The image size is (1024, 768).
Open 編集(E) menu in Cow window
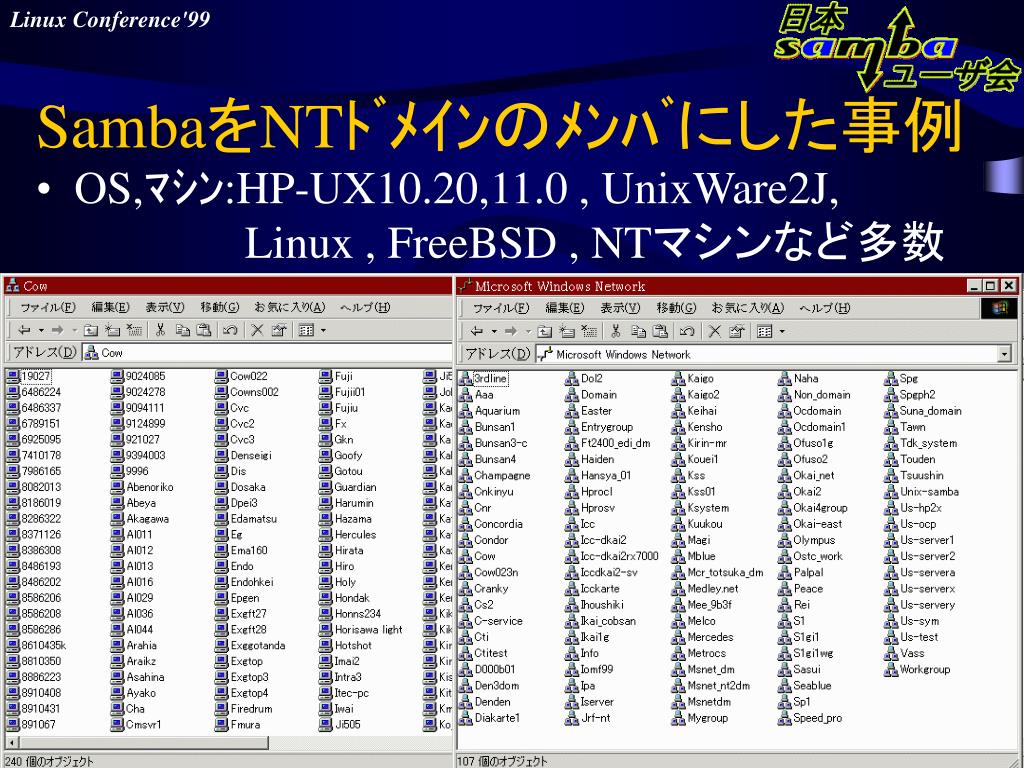point(110,307)
